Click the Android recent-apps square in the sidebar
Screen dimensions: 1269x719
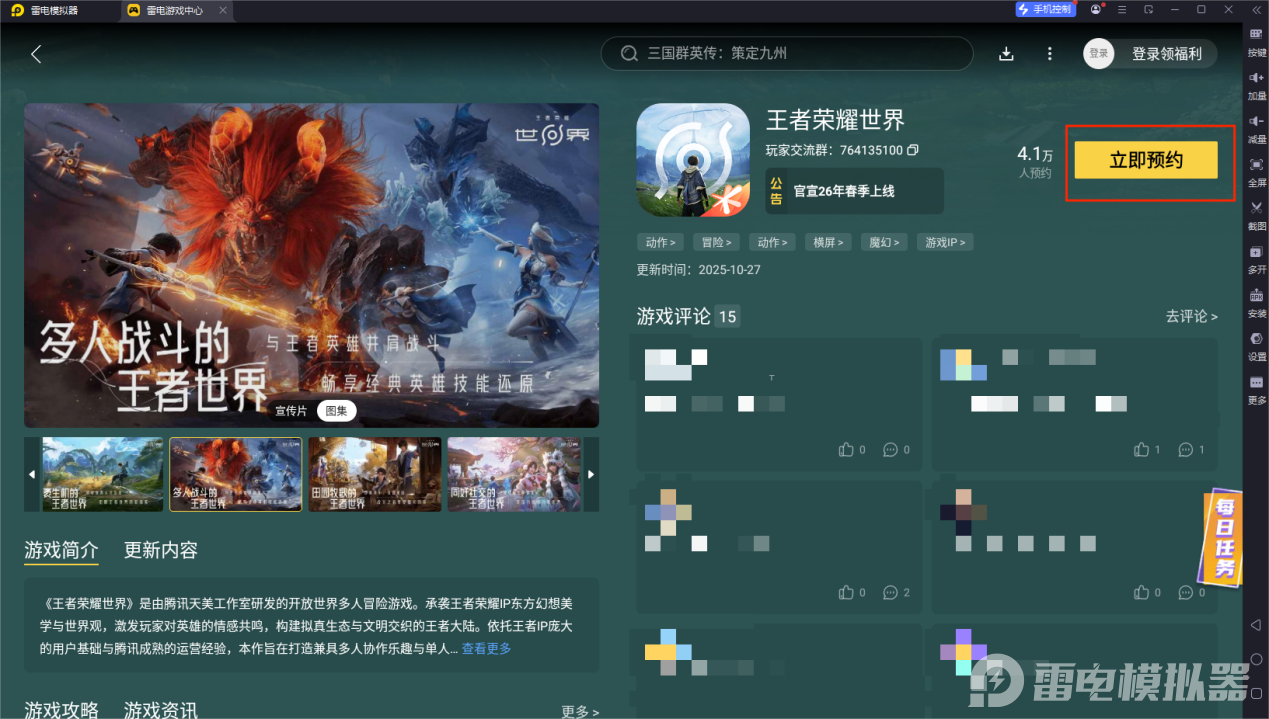(1256, 693)
